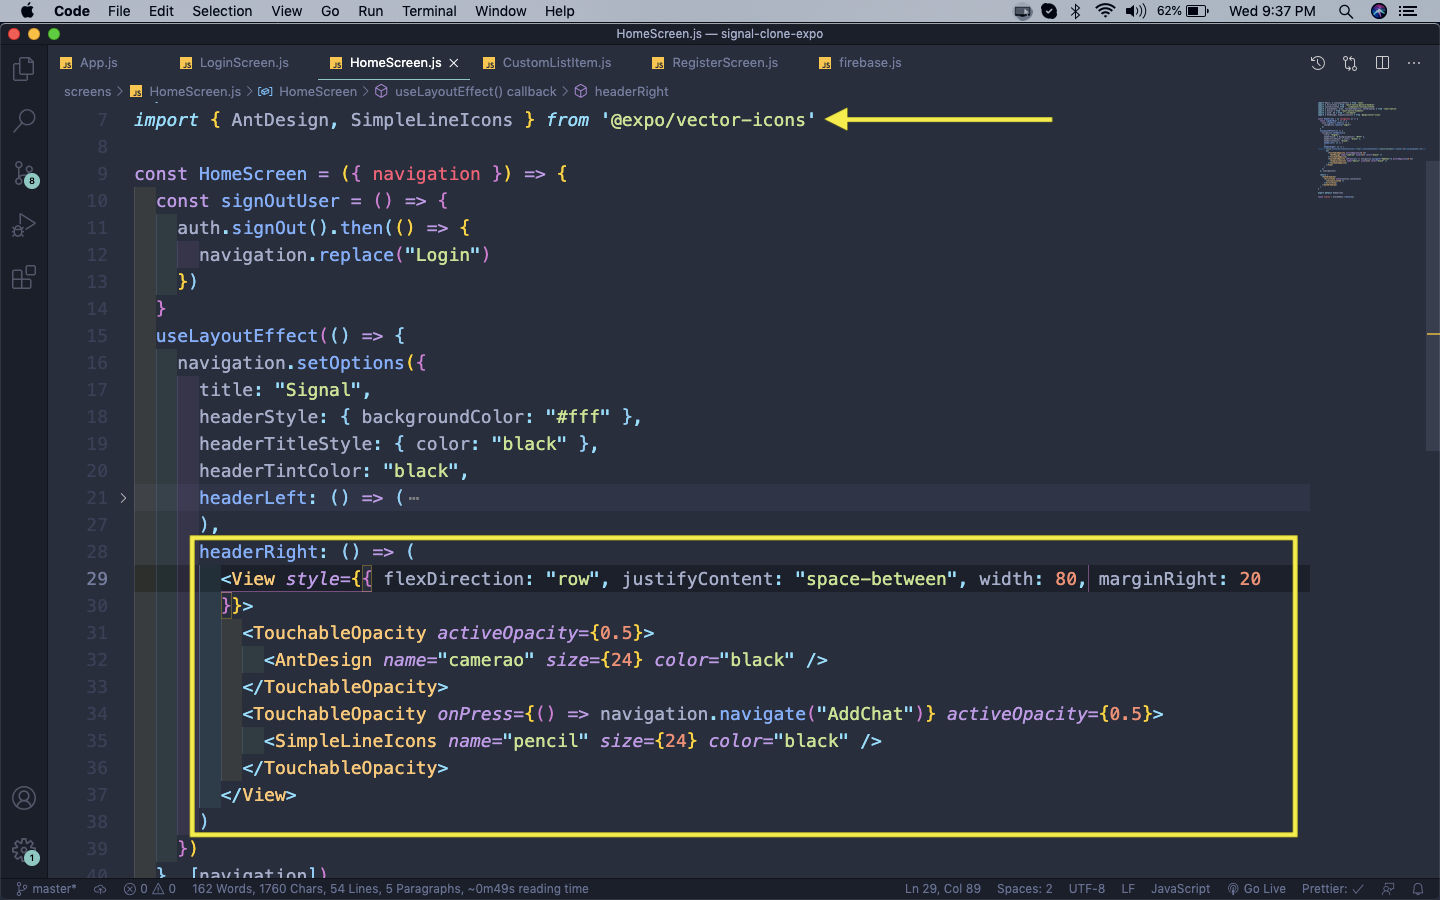Open the Go menu
The width and height of the screenshot is (1440, 900).
(330, 11)
